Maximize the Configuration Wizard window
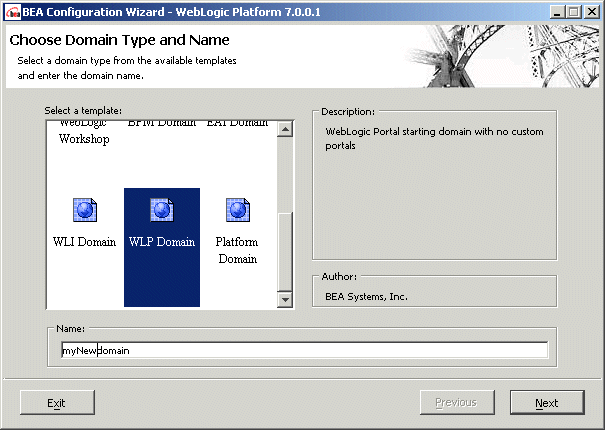605x430 pixels. coord(574,12)
